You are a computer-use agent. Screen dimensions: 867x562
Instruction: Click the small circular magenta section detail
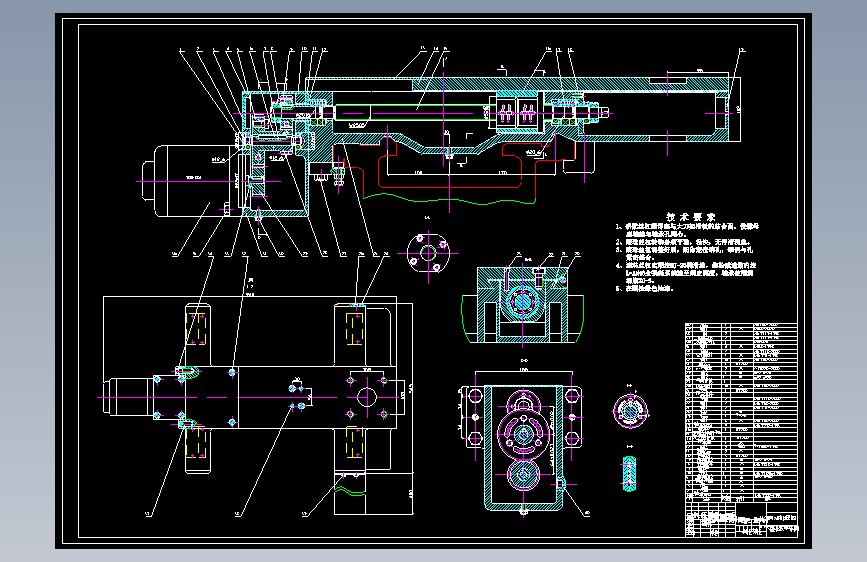pyautogui.click(x=630, y=412)
